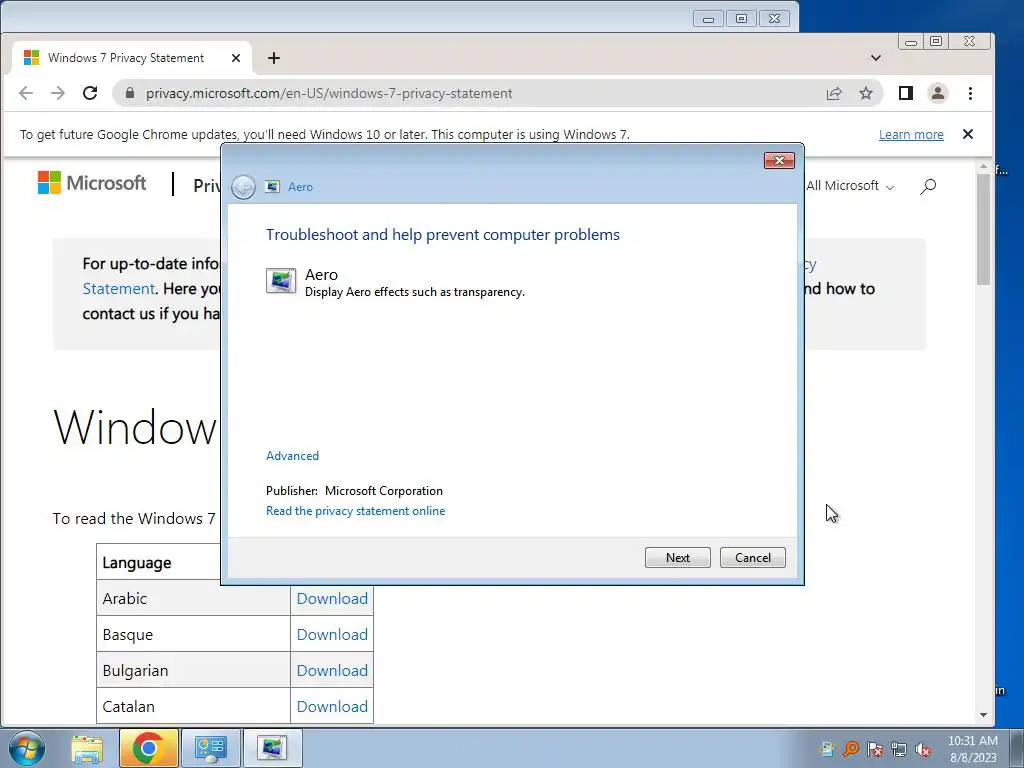Download the Bulgarian privacy statement
Screen dimensions: 1024x768
click(x=332, y=670)
